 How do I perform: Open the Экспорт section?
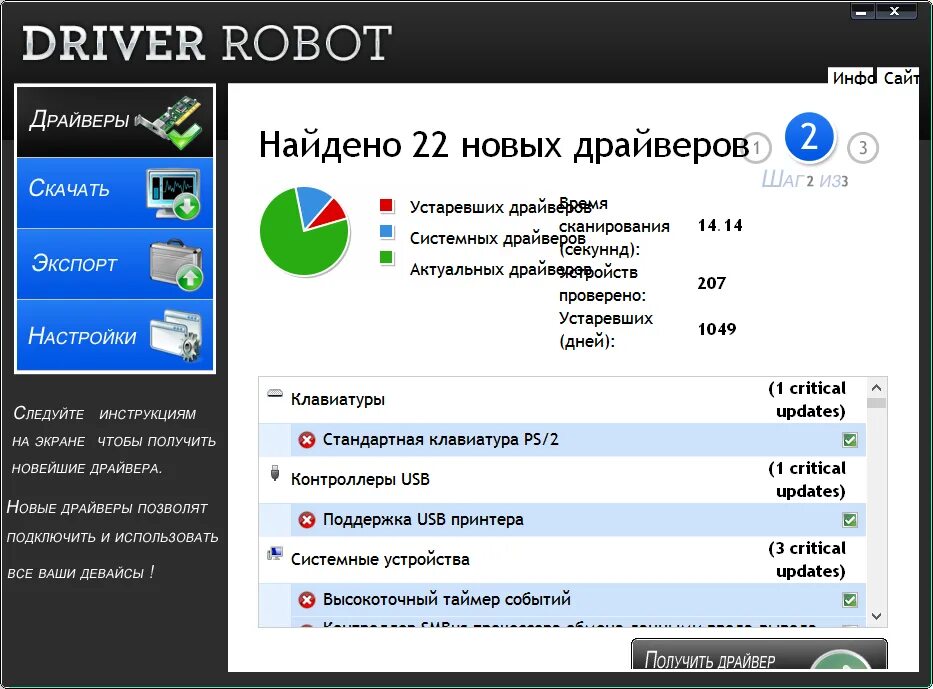click(x=115, y=264)
